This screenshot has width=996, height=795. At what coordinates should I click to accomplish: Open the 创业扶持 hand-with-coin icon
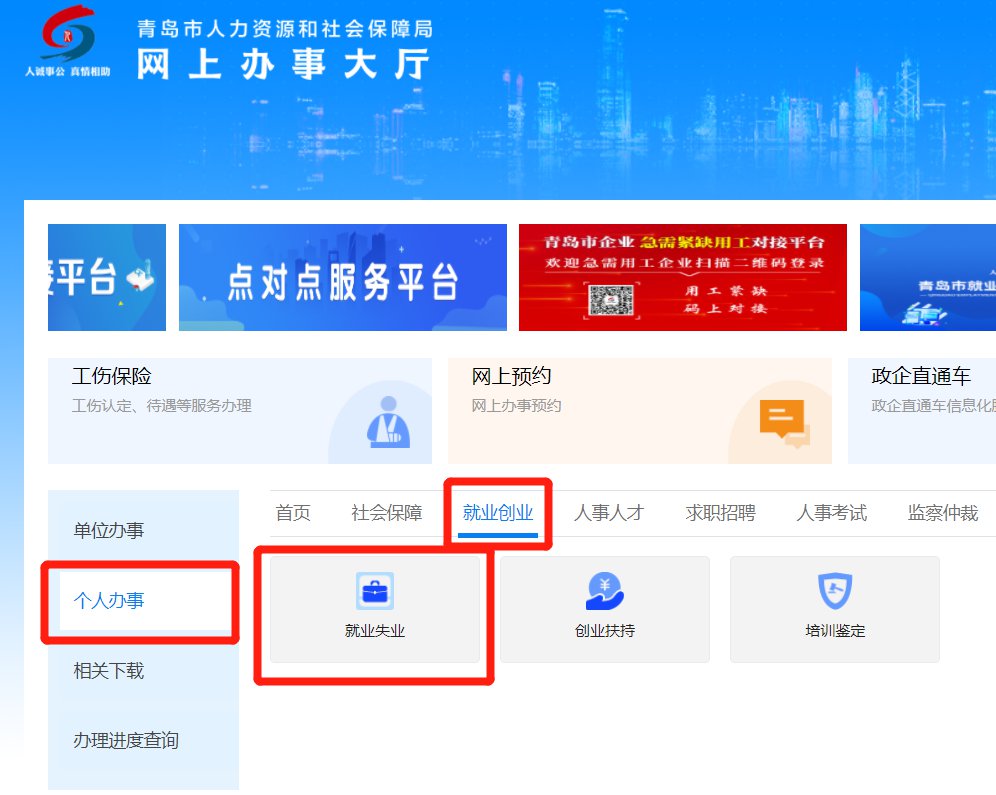[x=605, y=591]
